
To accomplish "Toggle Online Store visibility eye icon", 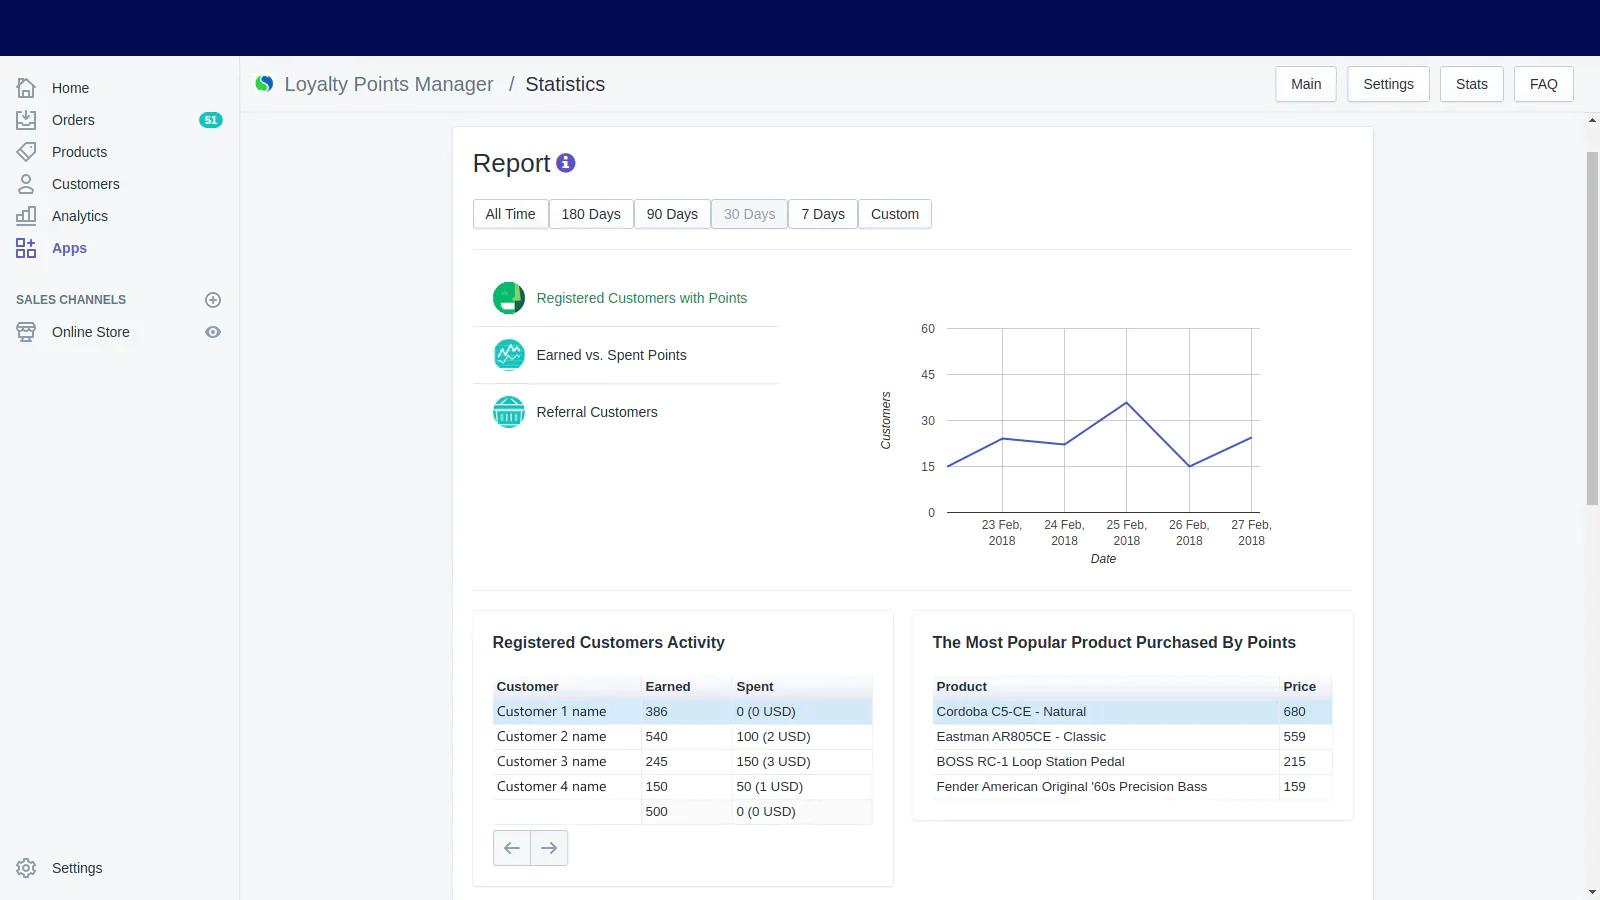I will pyautogui.click(x=213, y=332).
